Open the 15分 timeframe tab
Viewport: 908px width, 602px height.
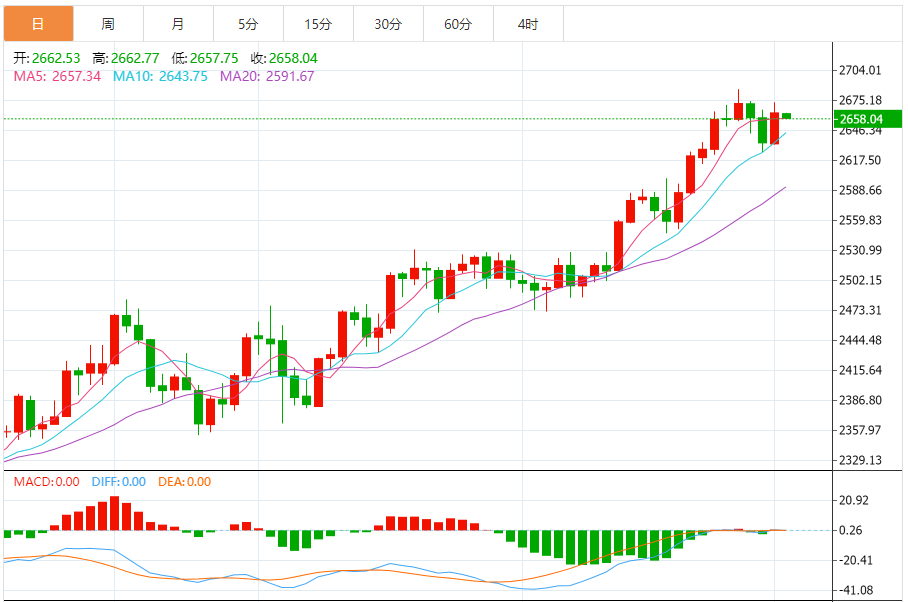tap(318, 24)
